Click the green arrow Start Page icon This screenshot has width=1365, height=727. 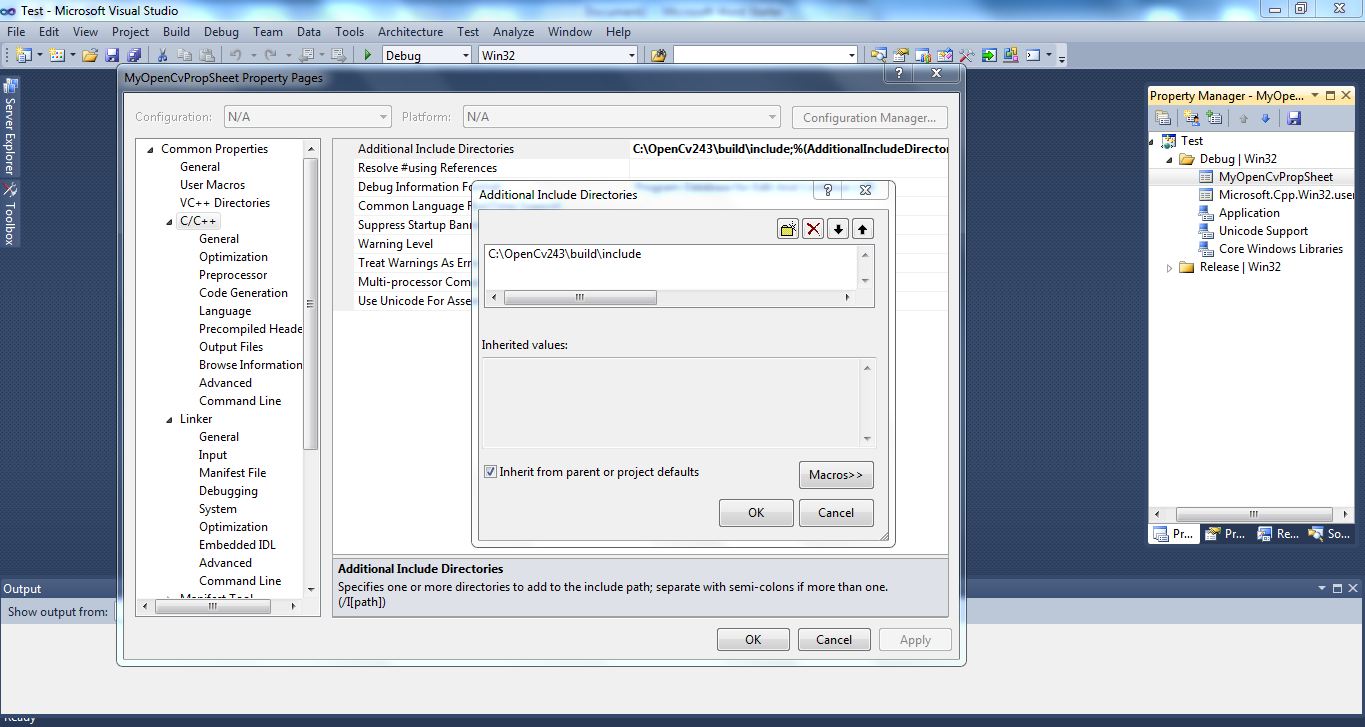(x=988, y=55)
